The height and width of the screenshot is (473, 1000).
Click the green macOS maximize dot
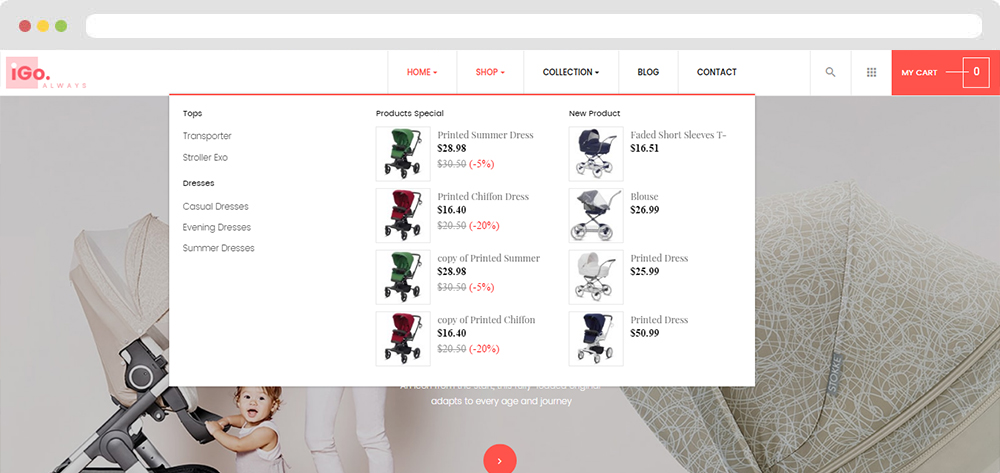pos(61,26)
